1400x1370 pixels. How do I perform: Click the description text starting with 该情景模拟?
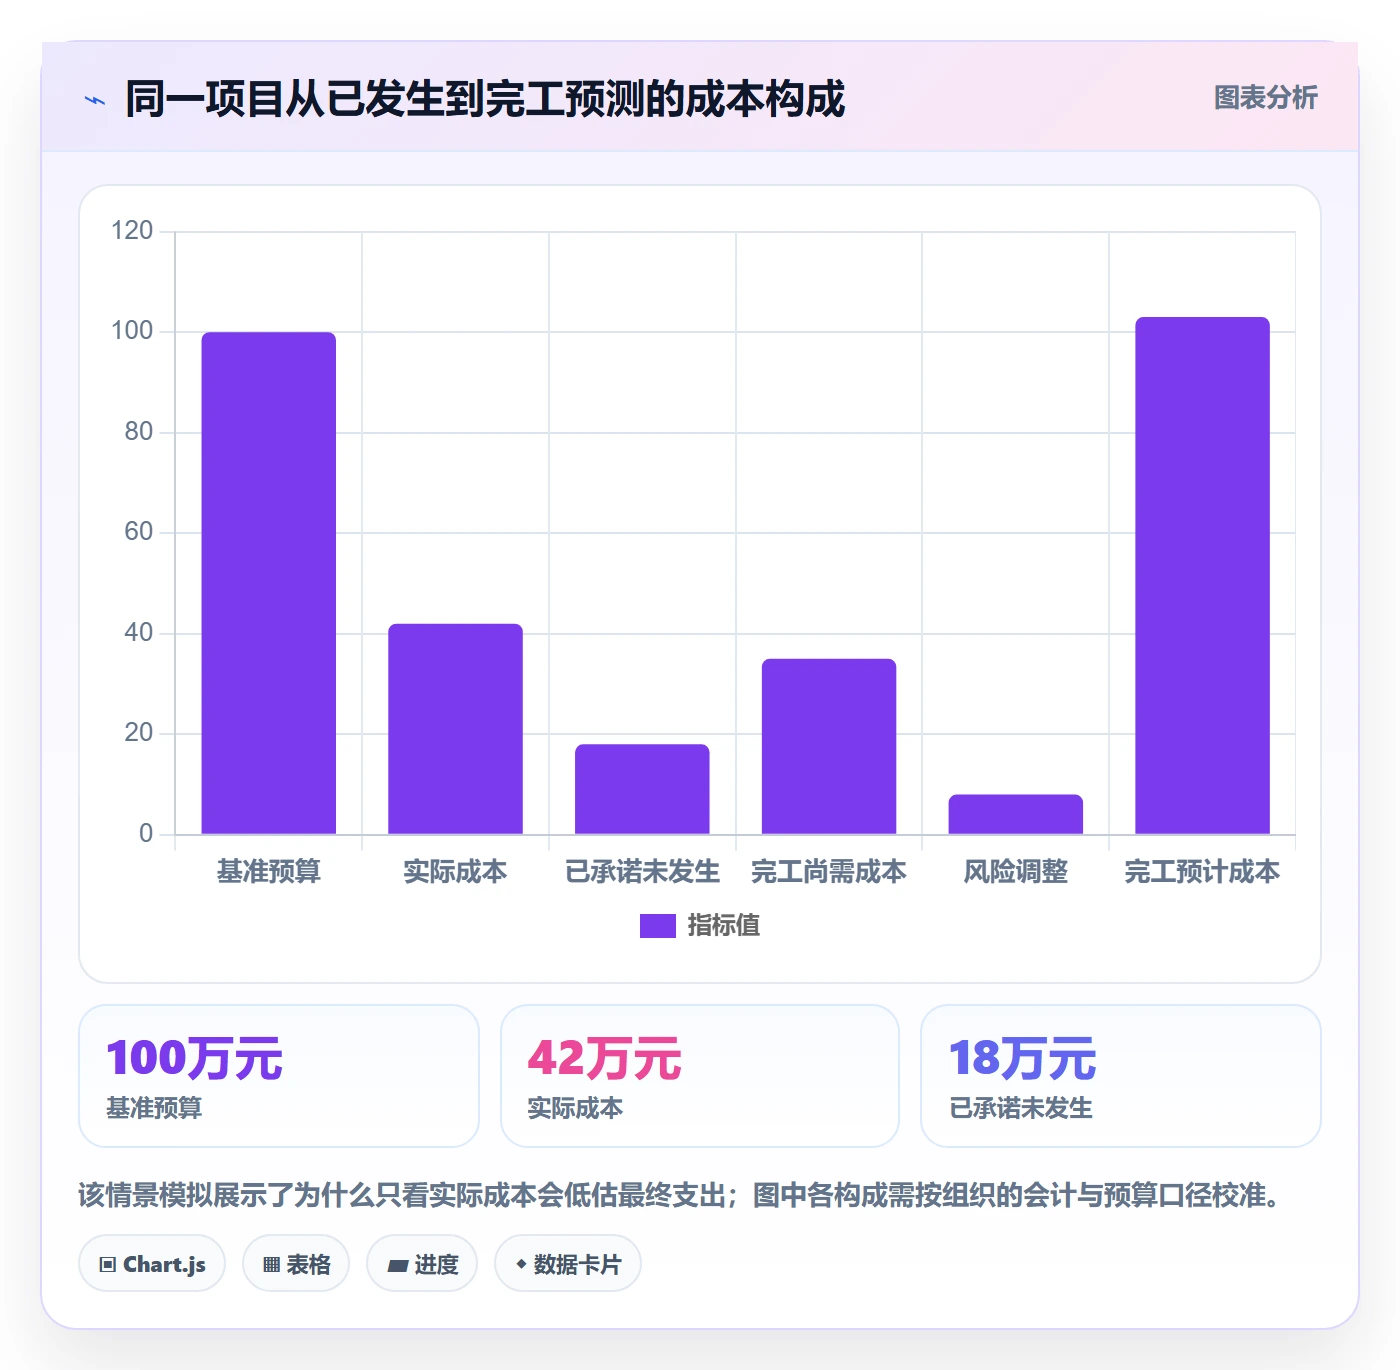[x=682, y=1195]
